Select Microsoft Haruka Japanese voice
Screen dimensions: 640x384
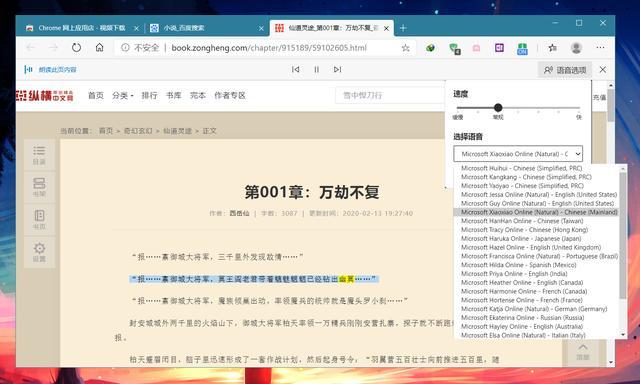(521, 238)
